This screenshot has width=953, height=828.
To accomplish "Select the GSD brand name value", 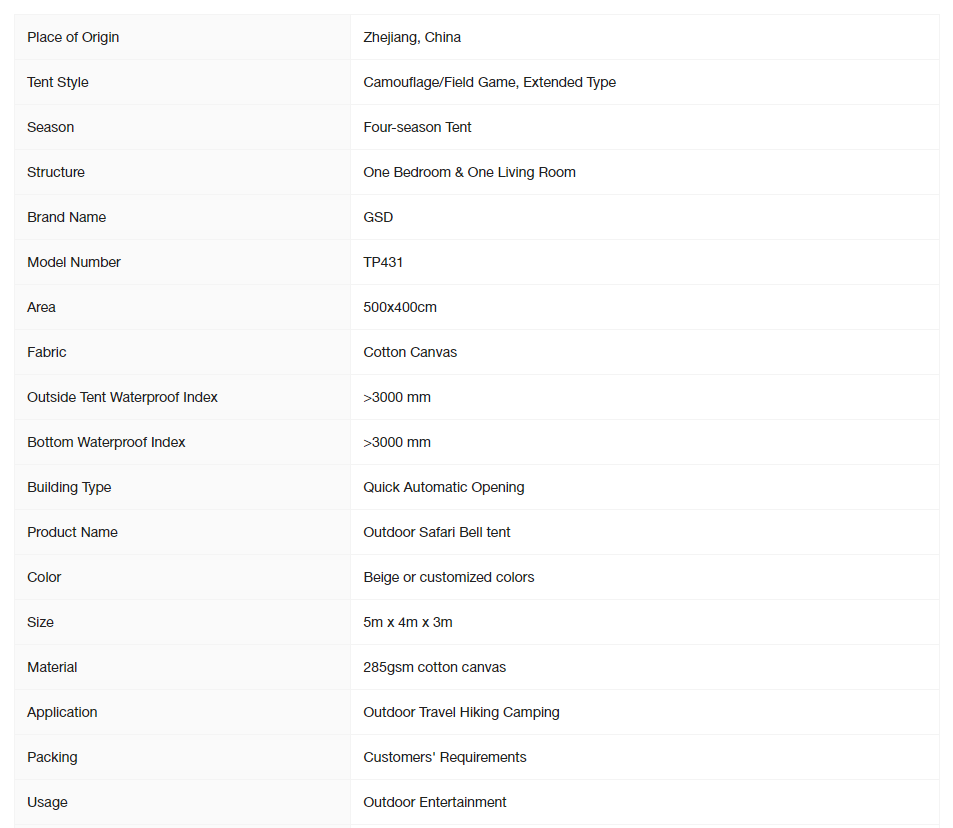I will (378, 217).
